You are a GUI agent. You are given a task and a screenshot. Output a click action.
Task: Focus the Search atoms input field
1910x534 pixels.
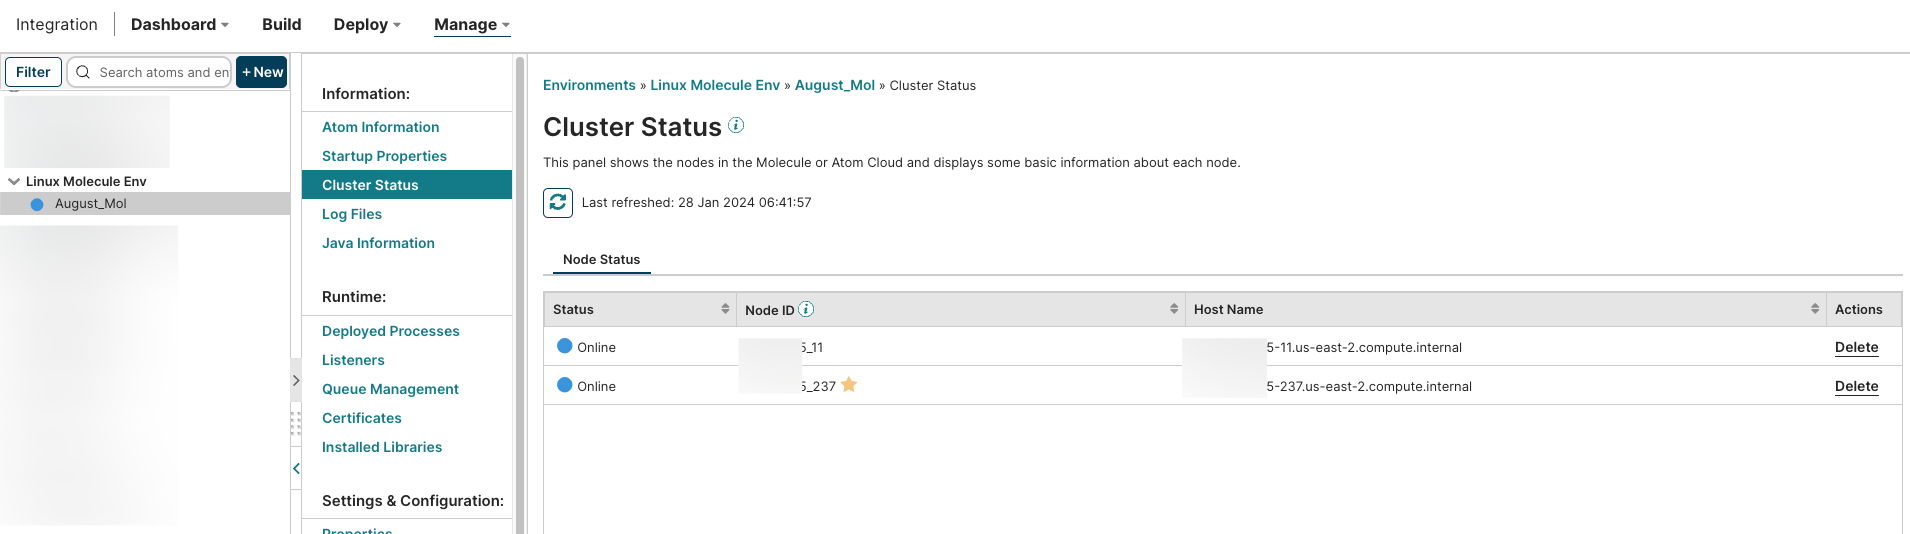[x=163, y=72]
